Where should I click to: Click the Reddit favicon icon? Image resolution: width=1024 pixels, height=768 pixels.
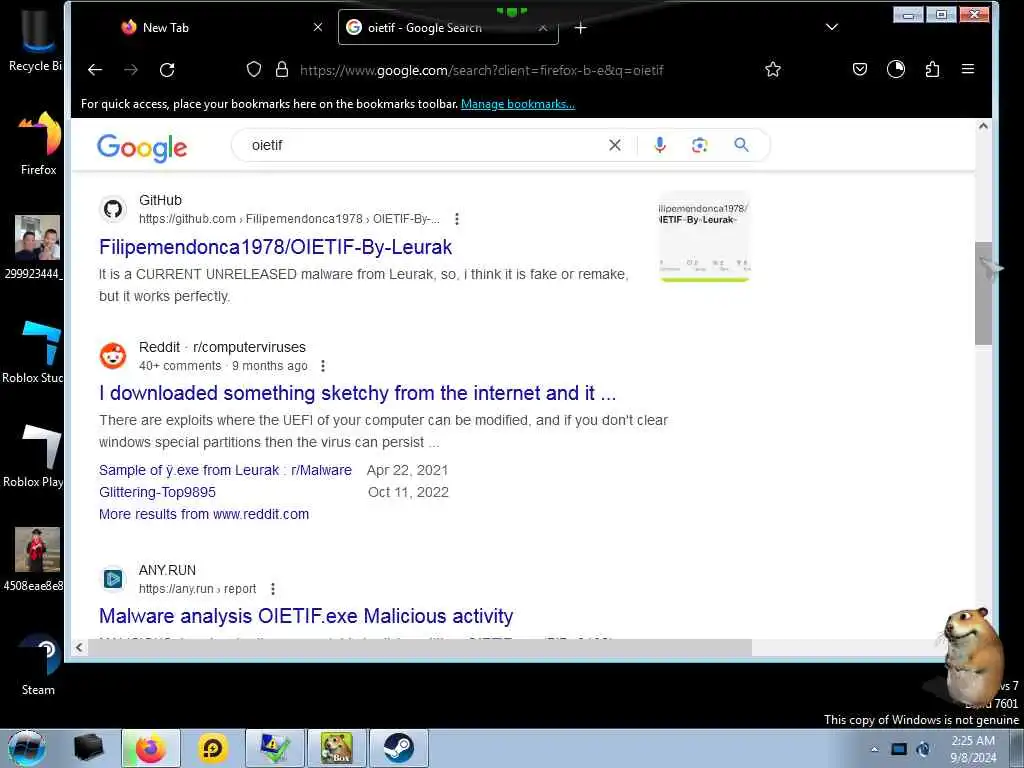point(113,356)
